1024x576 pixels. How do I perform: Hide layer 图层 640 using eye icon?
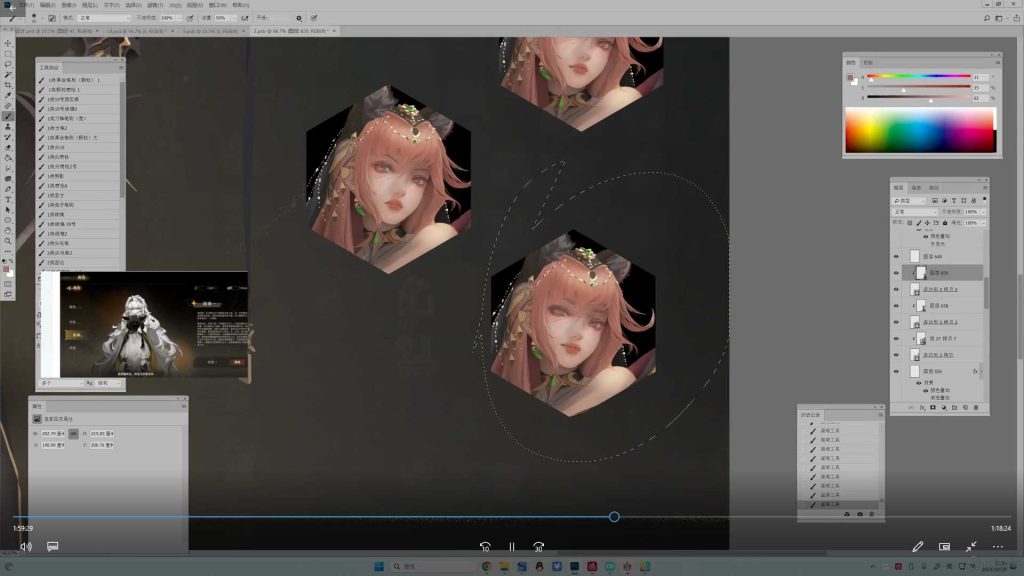(x=896, y=257)
